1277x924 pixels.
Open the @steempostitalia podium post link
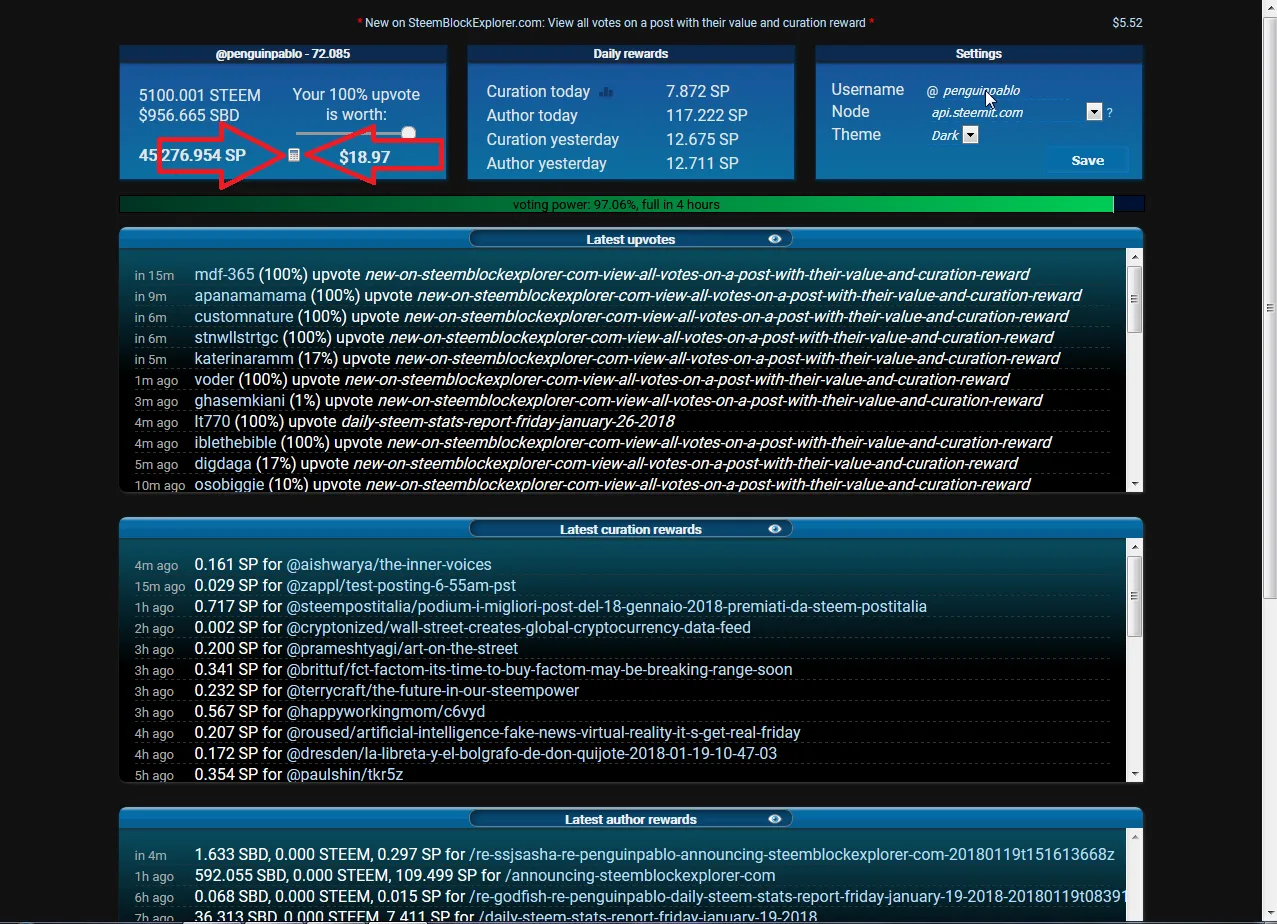pyautogui.click(x=607, y=606)
